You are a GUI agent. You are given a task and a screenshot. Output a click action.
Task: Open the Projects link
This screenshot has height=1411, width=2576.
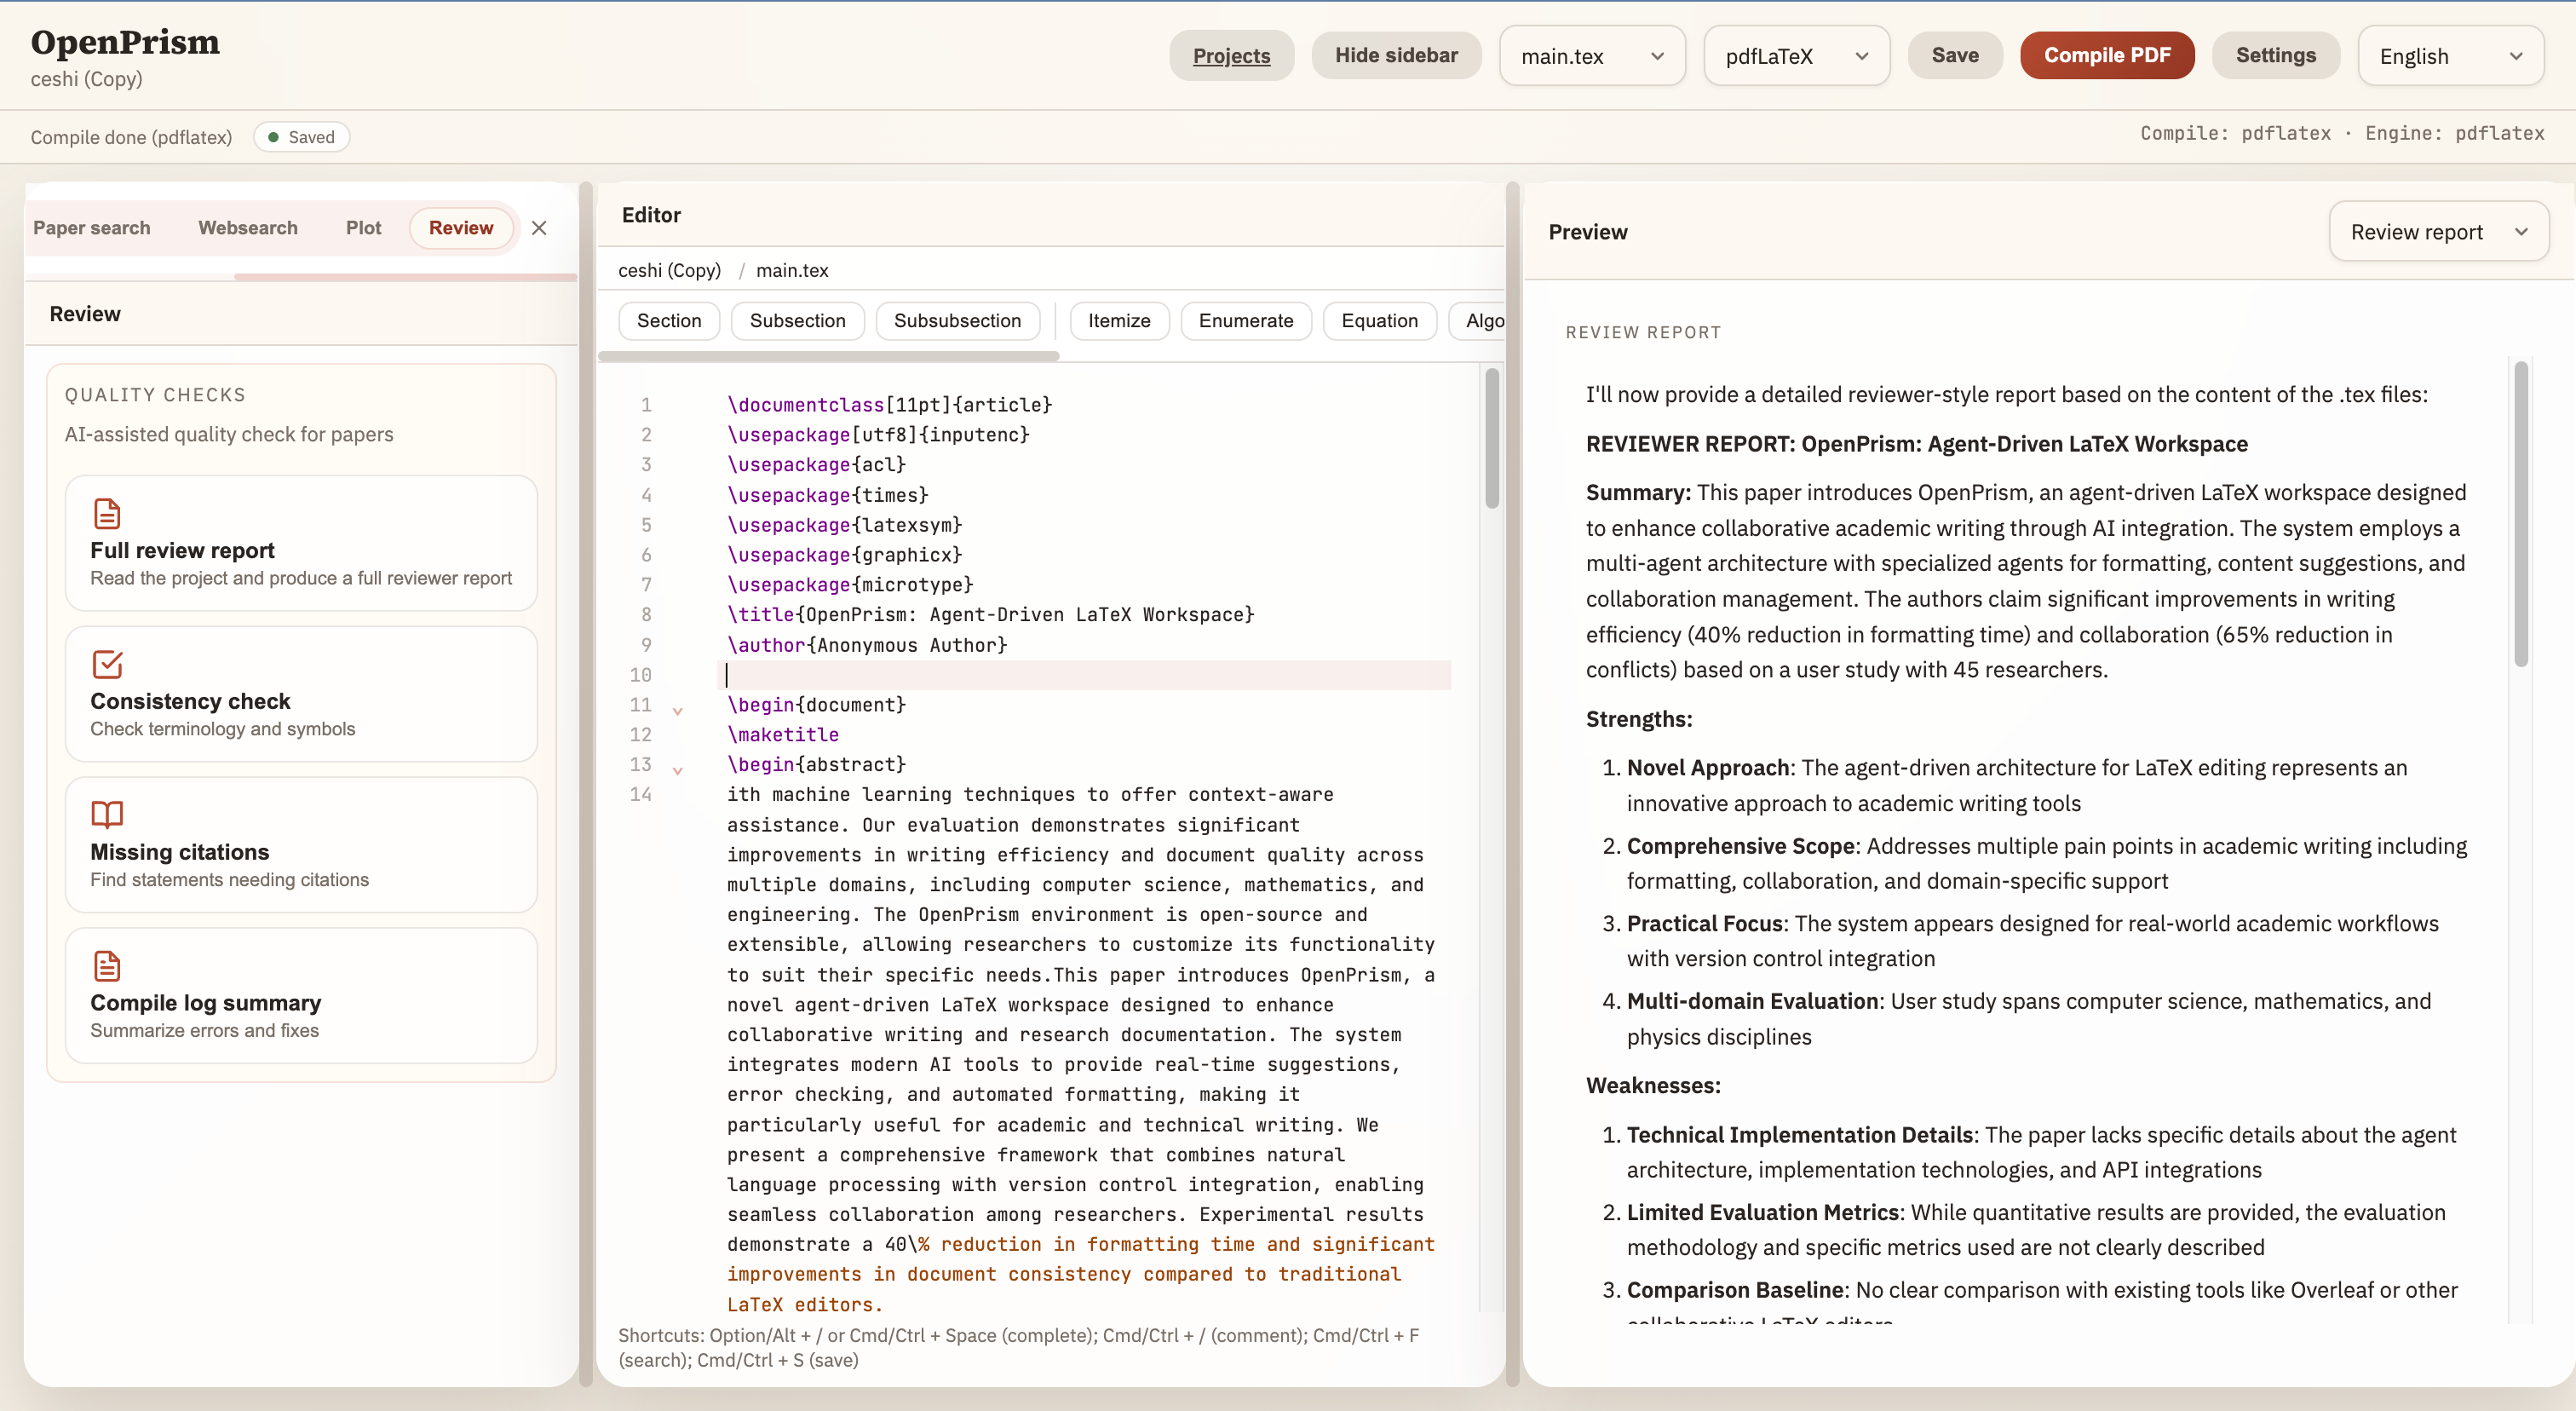1231,56
